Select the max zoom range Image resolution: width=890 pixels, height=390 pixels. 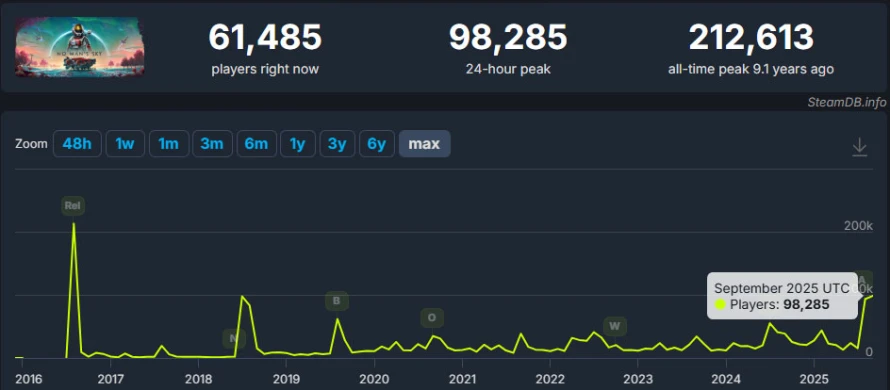click(425, 144)
